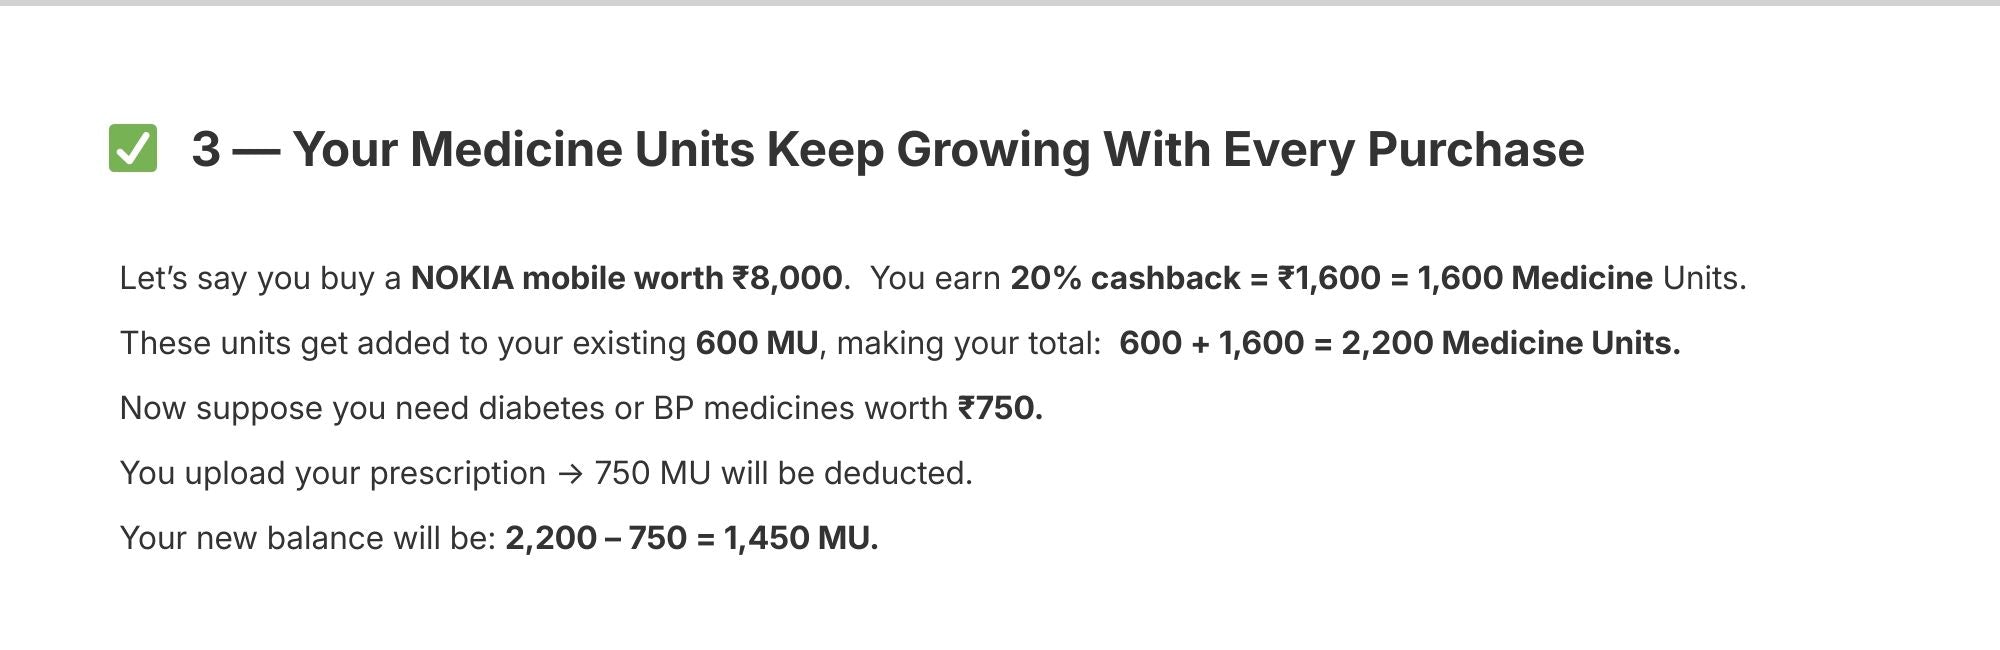Click the bold text "NOKIA mobile worth ₹8,000"
The height and width of the screenshot is (650, 2000).
(626, 278)
